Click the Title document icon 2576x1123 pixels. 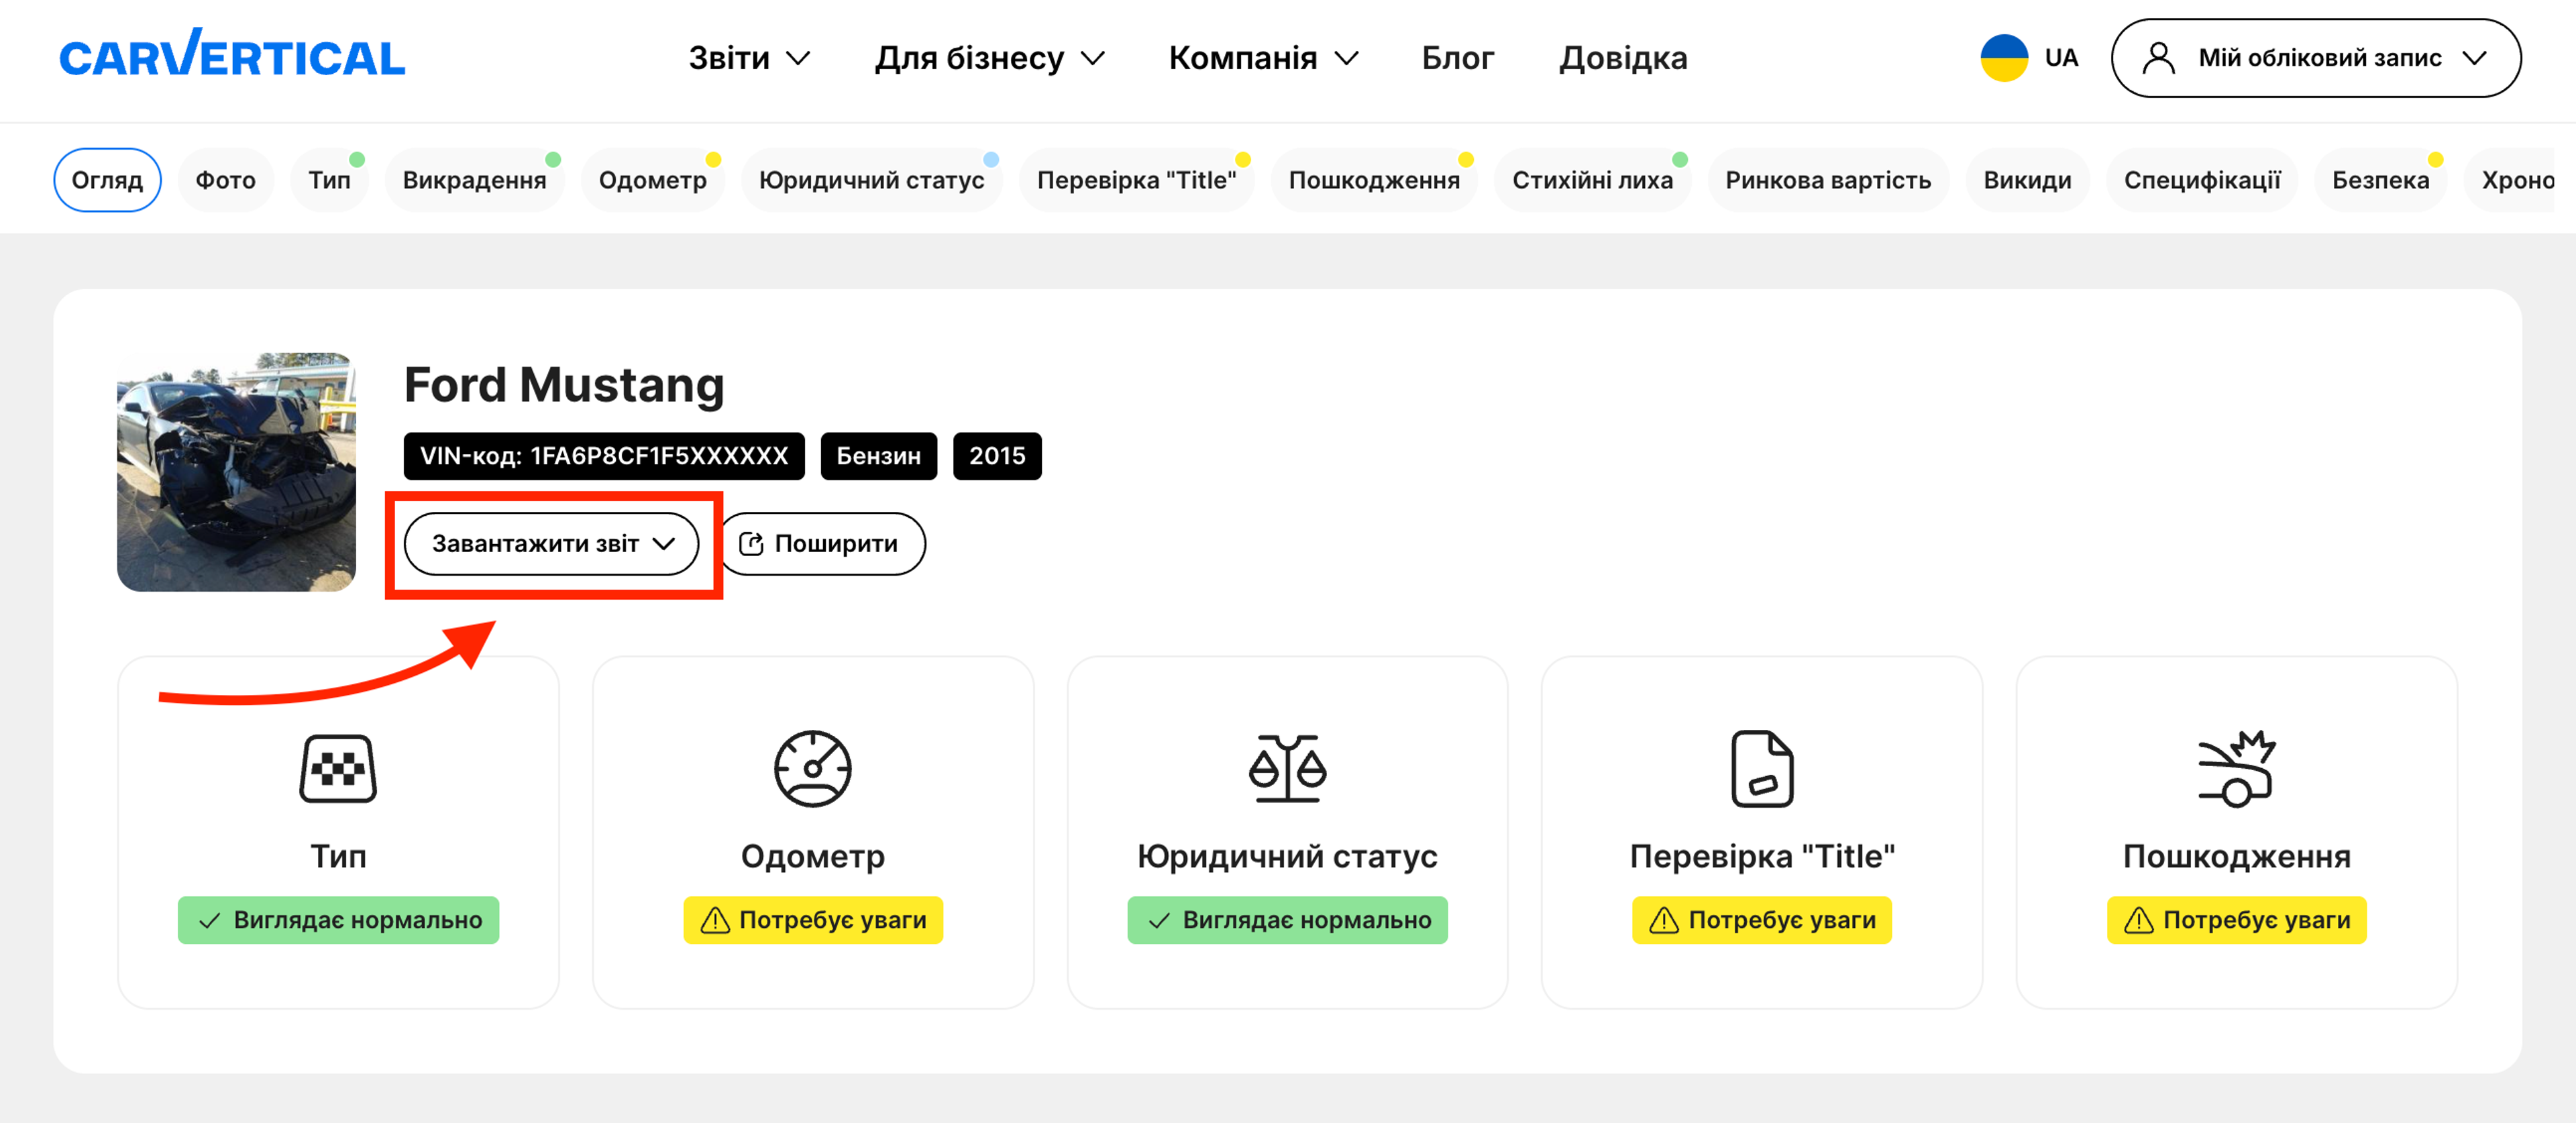(x=1762, y=768)
